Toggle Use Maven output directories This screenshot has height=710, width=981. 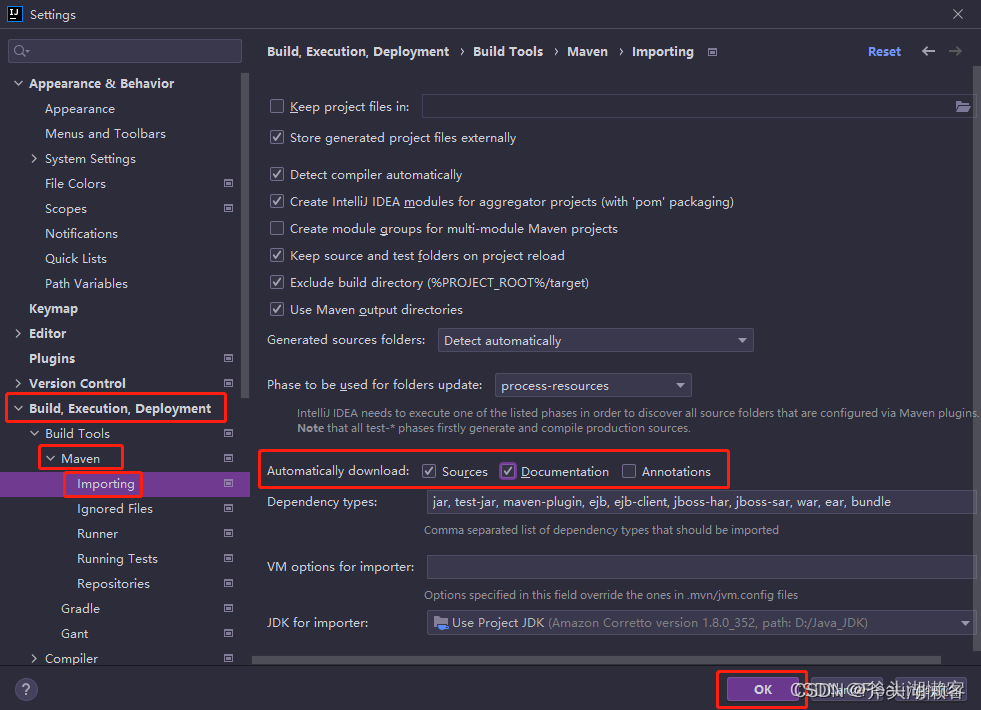point(277,309)
